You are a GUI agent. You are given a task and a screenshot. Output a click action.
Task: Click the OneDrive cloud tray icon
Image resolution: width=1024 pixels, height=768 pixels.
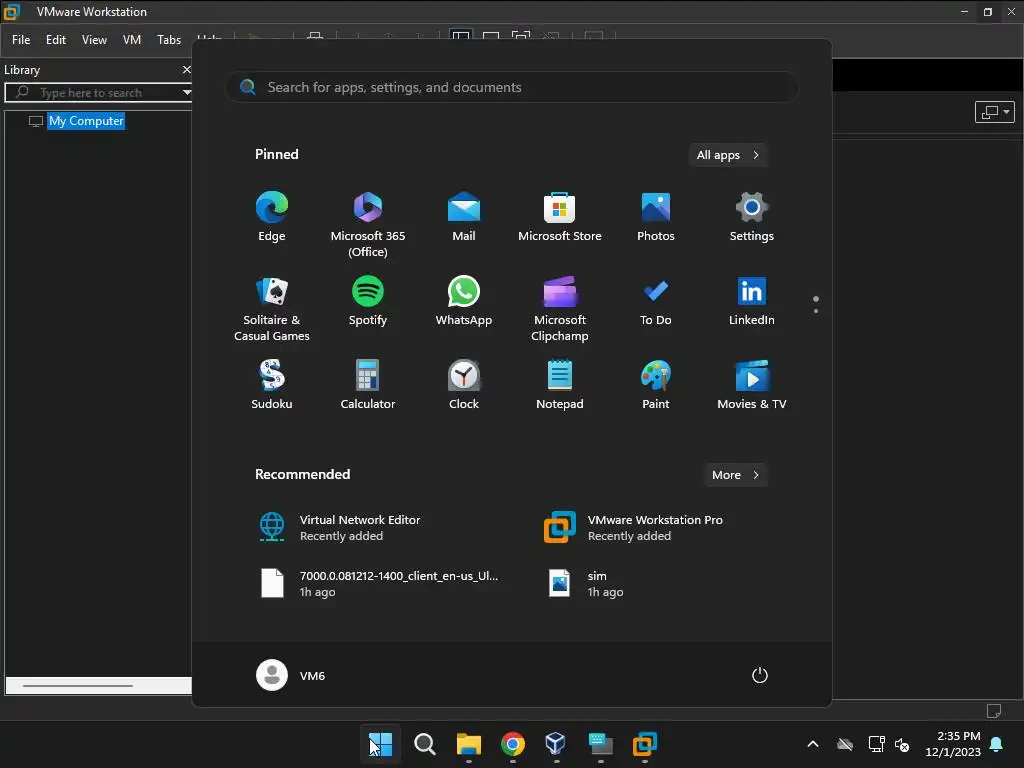point(845,744)
